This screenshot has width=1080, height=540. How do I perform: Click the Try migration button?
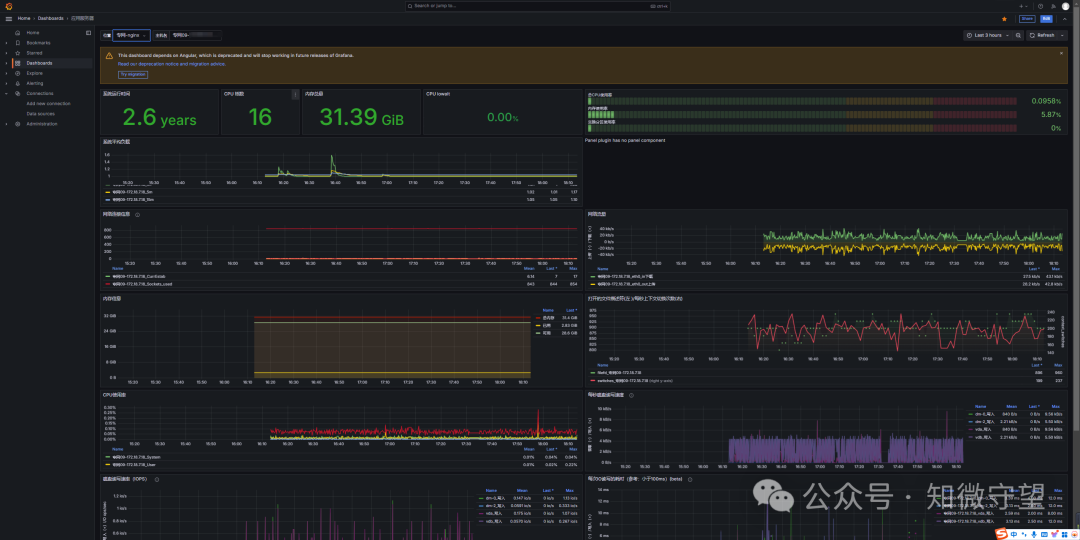tap(133, 74)
